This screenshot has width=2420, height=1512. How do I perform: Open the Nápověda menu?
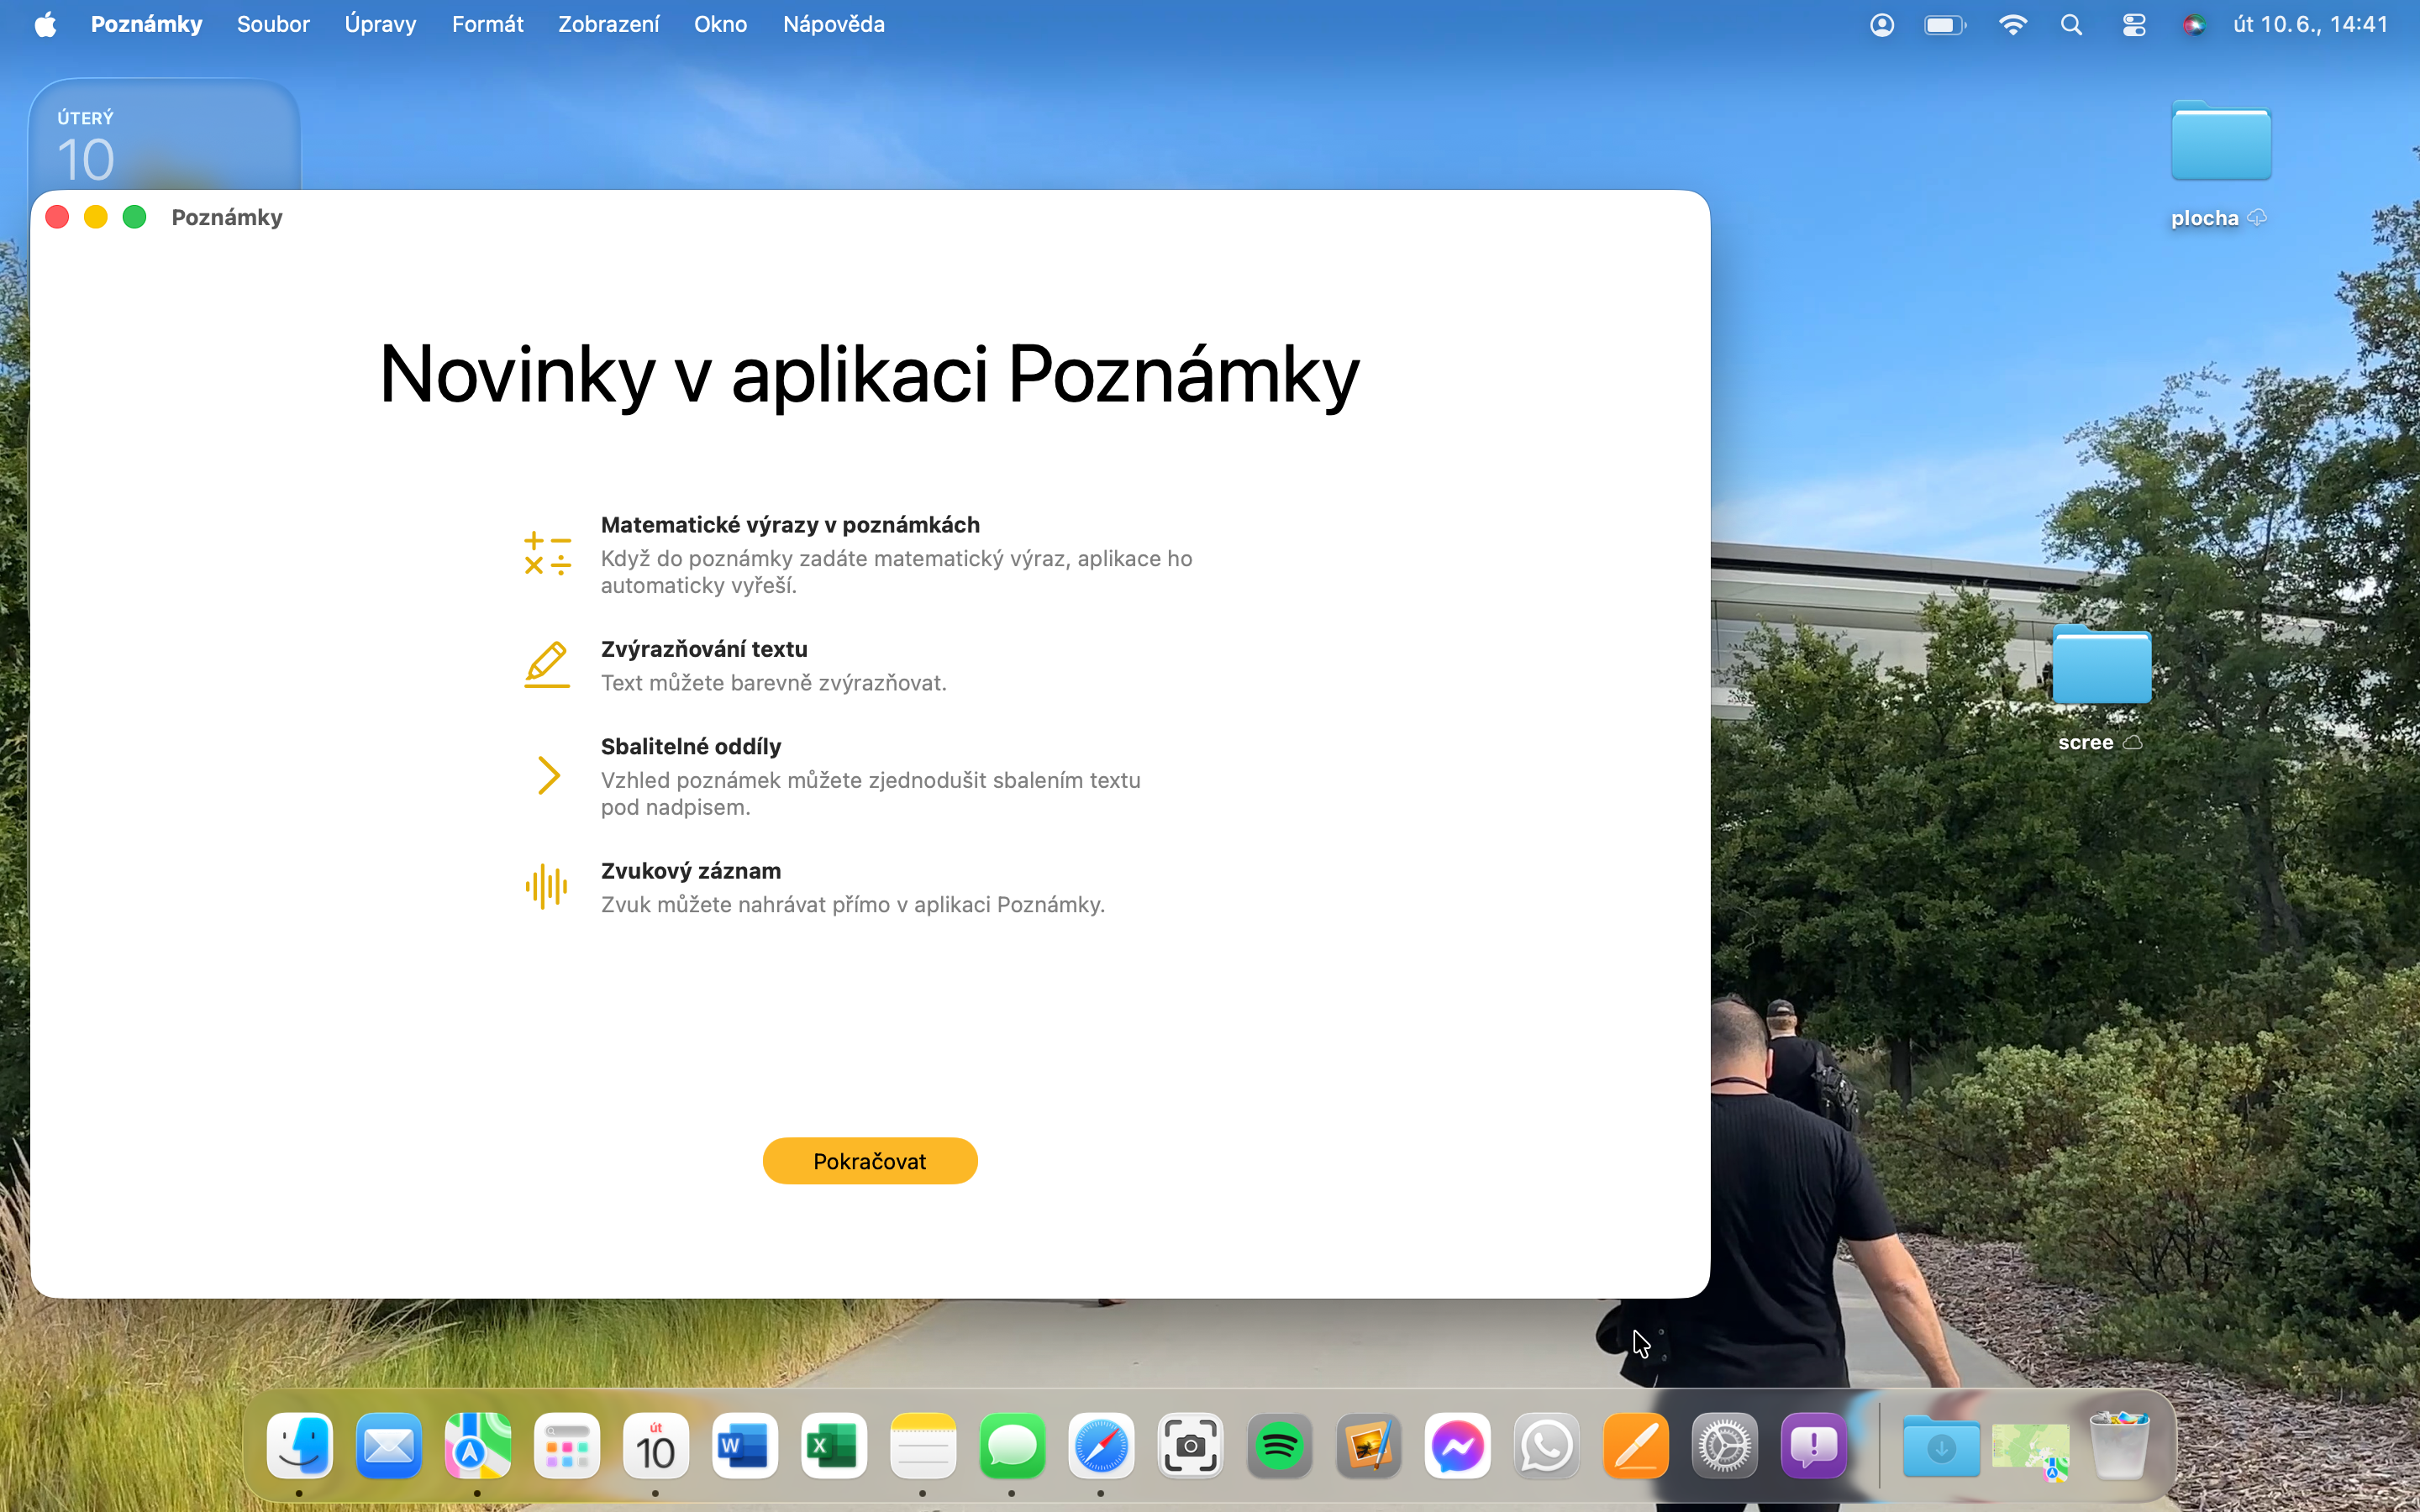point(833,24)
